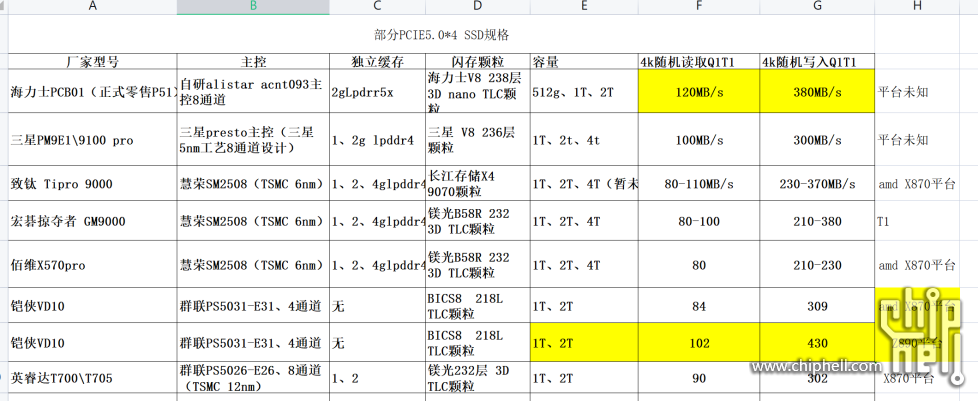Image resolution: width=978 pixels, height=401 pixels.
Task: Select the '佰维X570pro' cell
Action: pyautogui.click(x=92, y=264)
